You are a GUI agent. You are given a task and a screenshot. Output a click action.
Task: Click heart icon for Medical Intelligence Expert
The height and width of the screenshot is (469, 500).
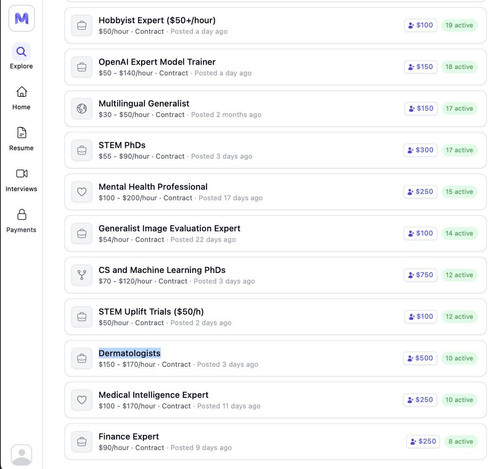pos(82,400)
